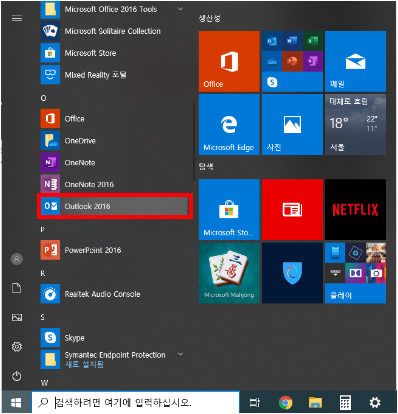Screen dimensions: 398x414
Task: Launch Microsoft Solitaire Collection
Action: pos(114,31)
